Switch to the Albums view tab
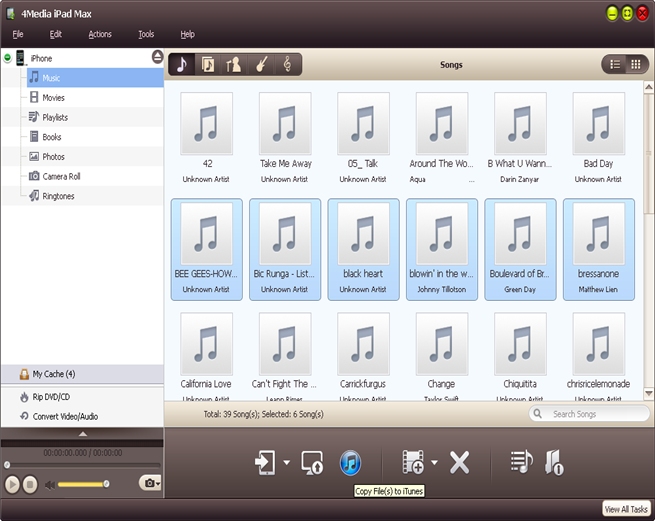 pyautogui.click(x=208, y=65)
